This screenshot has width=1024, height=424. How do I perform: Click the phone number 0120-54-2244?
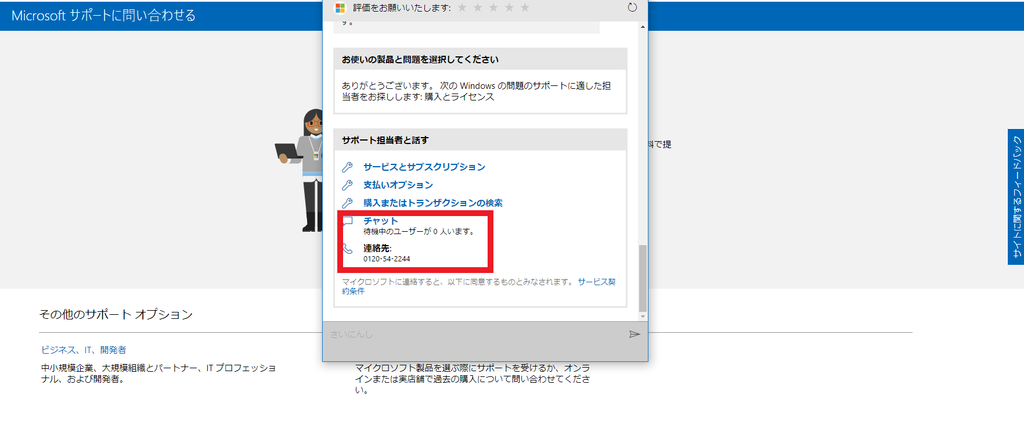[387, 259]
